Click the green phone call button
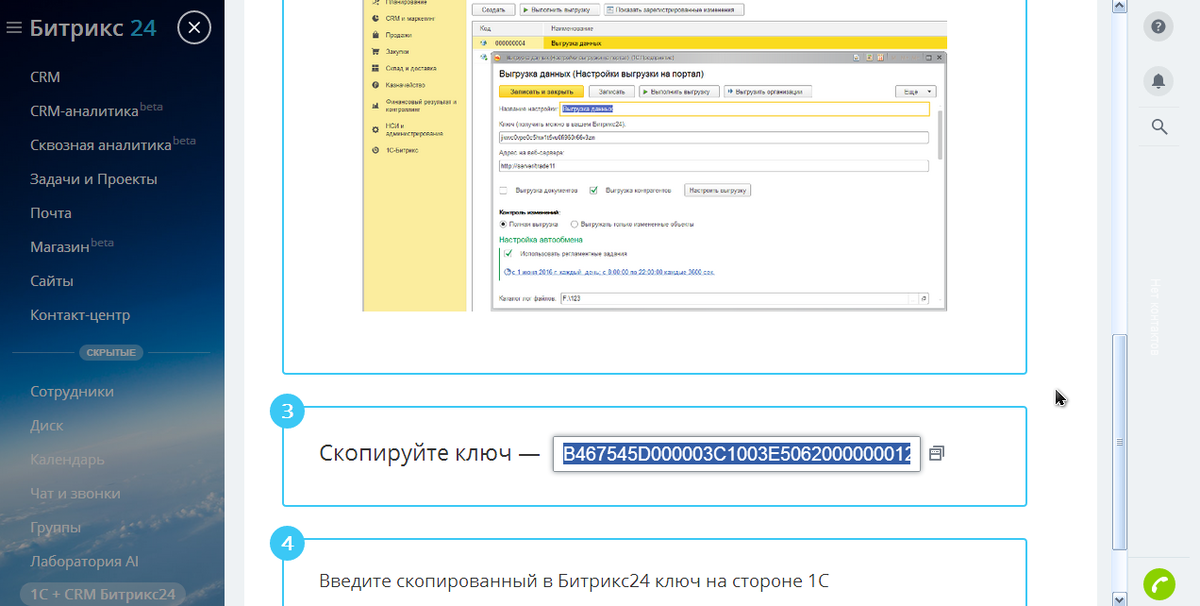The image size is (1200, 606). (x=1159, y=584)
